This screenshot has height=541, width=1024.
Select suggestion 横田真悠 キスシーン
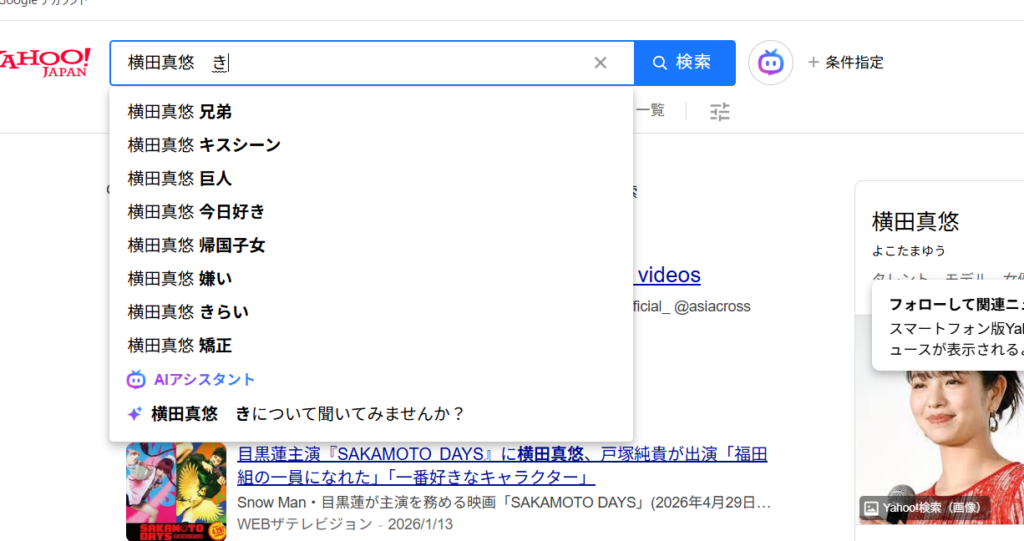click(x=204, y=145)
